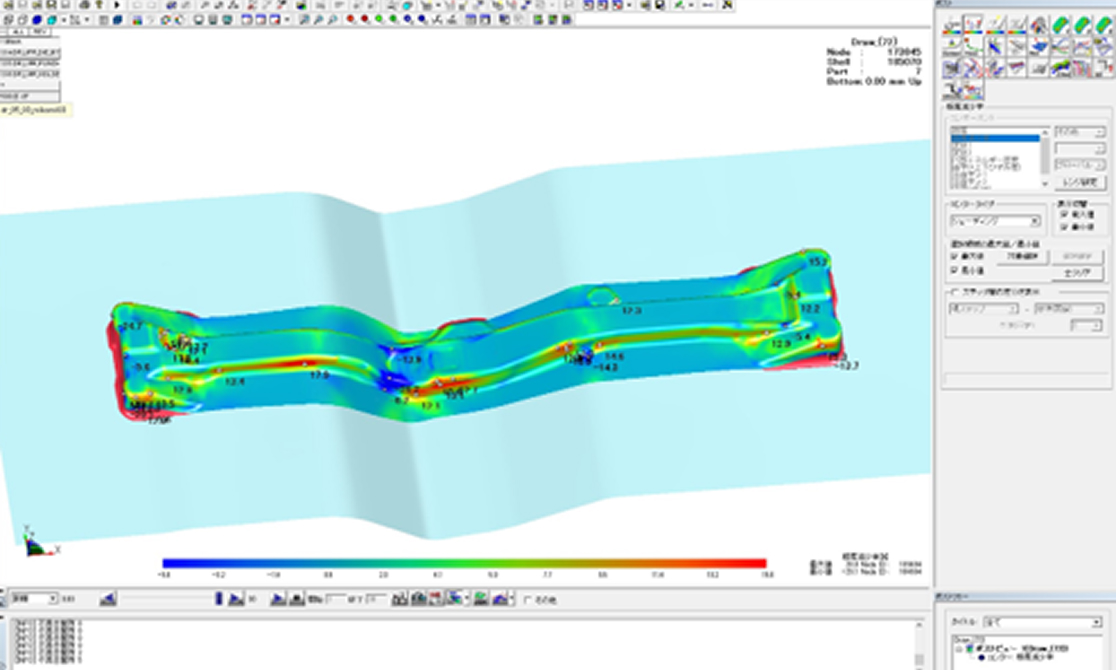This screenshot has width=1116, height=670.
Task: Click the animation frame slider in bottom toolbar
Action: click(x=165, y=599)
